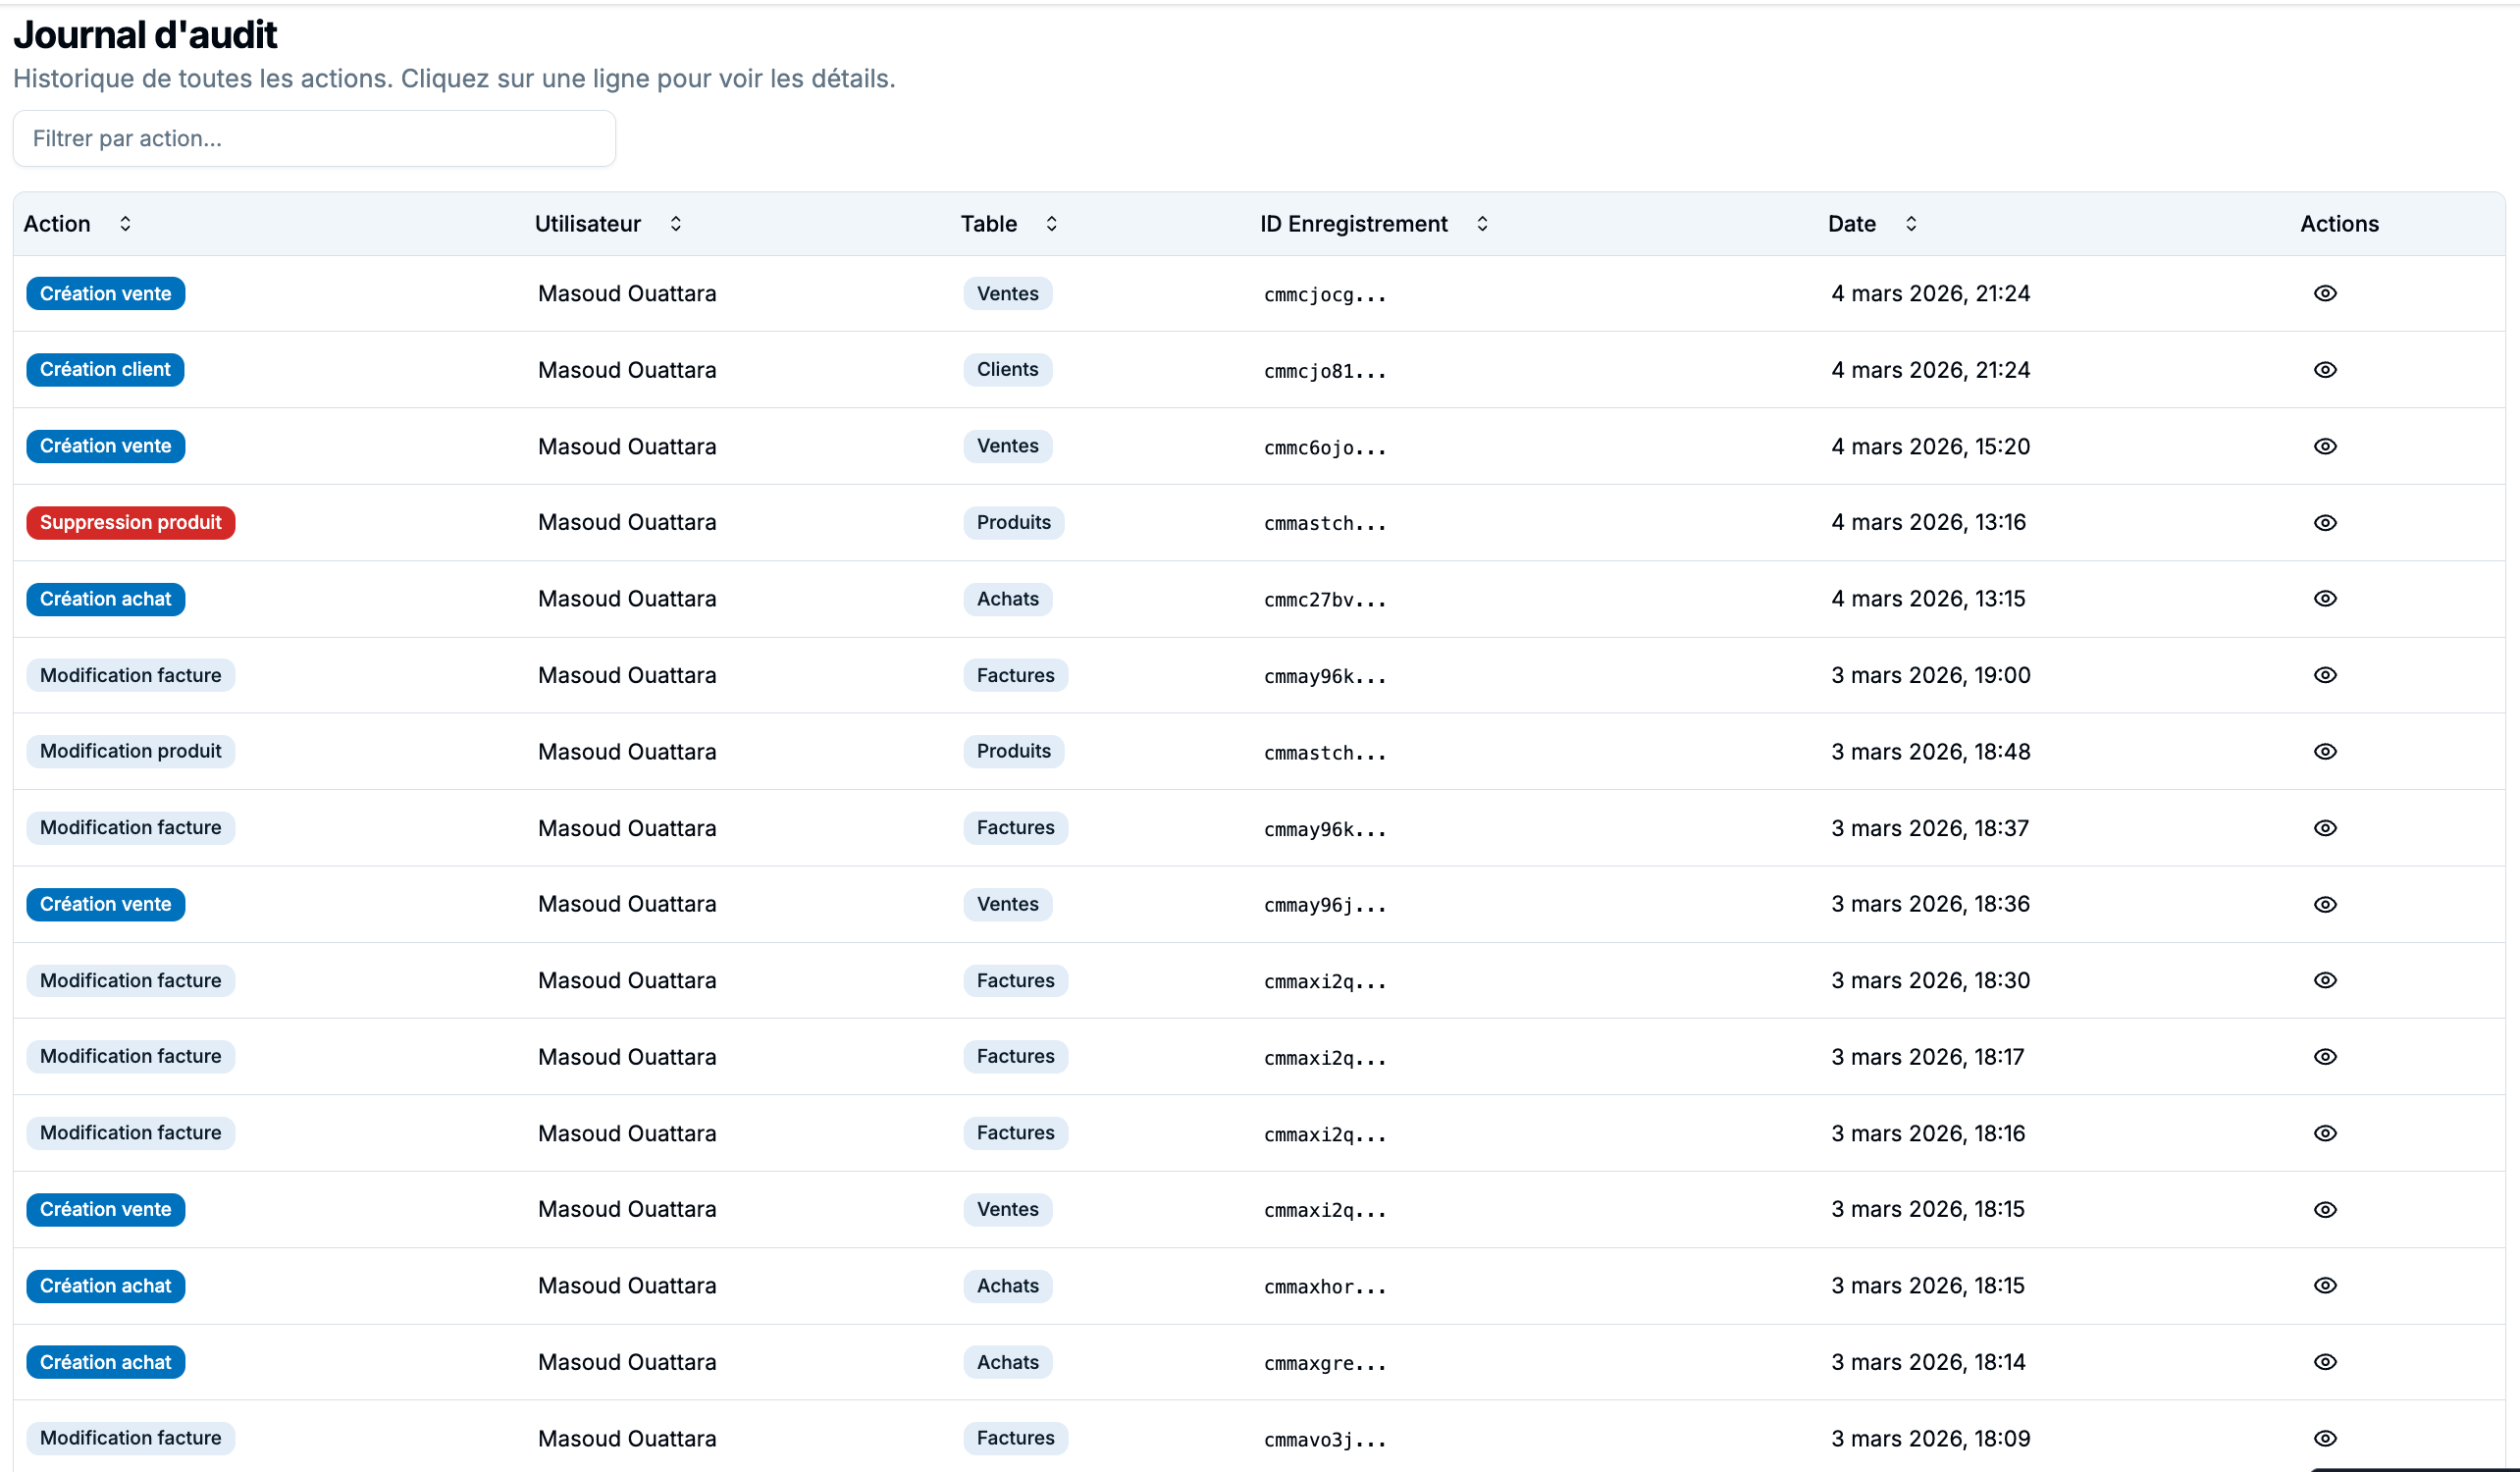Screen dimensions: 2520x1472
Task: Click the red Suppression produit badge
Action: pyautogui.click(x=131, y=523)
